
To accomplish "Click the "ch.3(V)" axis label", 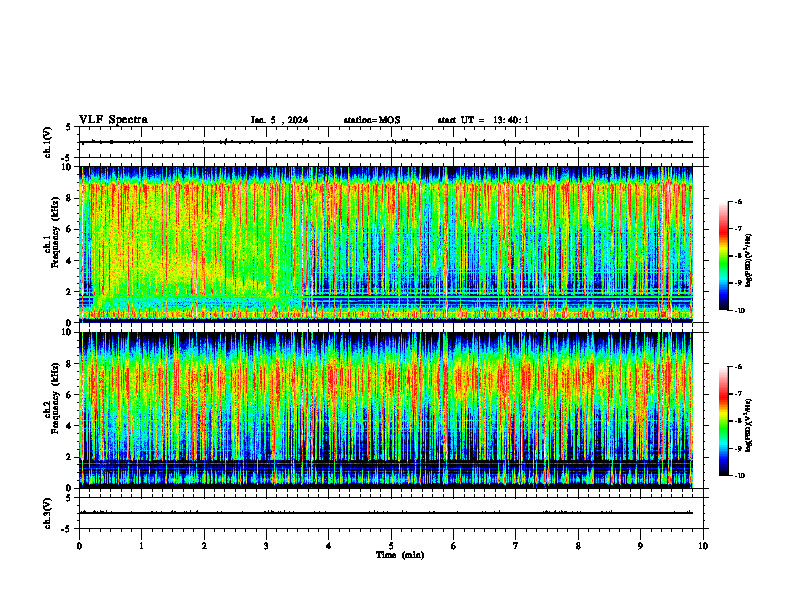I will click(48, 513).
